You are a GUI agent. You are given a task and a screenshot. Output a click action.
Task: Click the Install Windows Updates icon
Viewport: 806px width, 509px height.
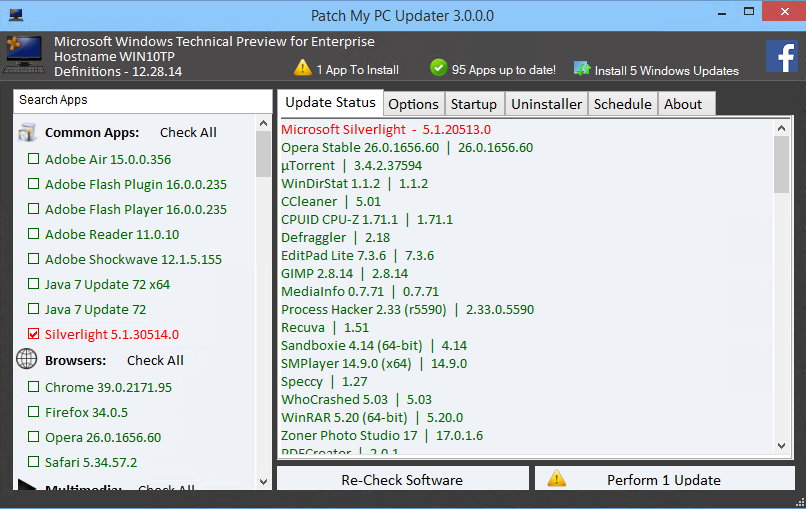click(582, 69)
